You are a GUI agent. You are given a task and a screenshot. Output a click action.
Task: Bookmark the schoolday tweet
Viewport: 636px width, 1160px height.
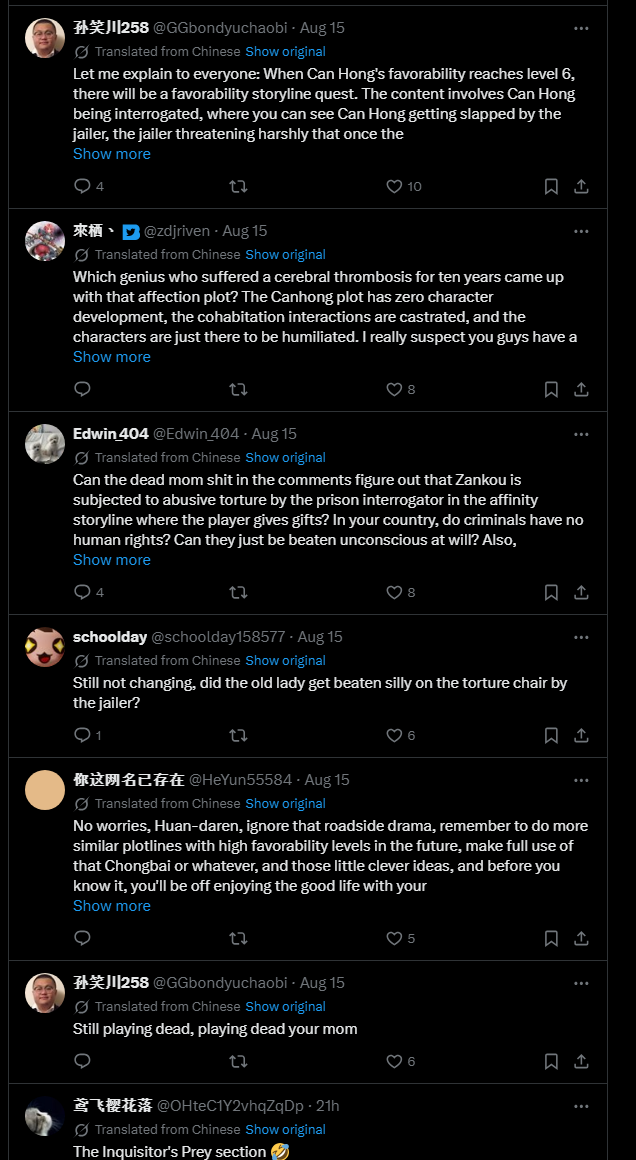pyautogui.click(x=551, y=735)
